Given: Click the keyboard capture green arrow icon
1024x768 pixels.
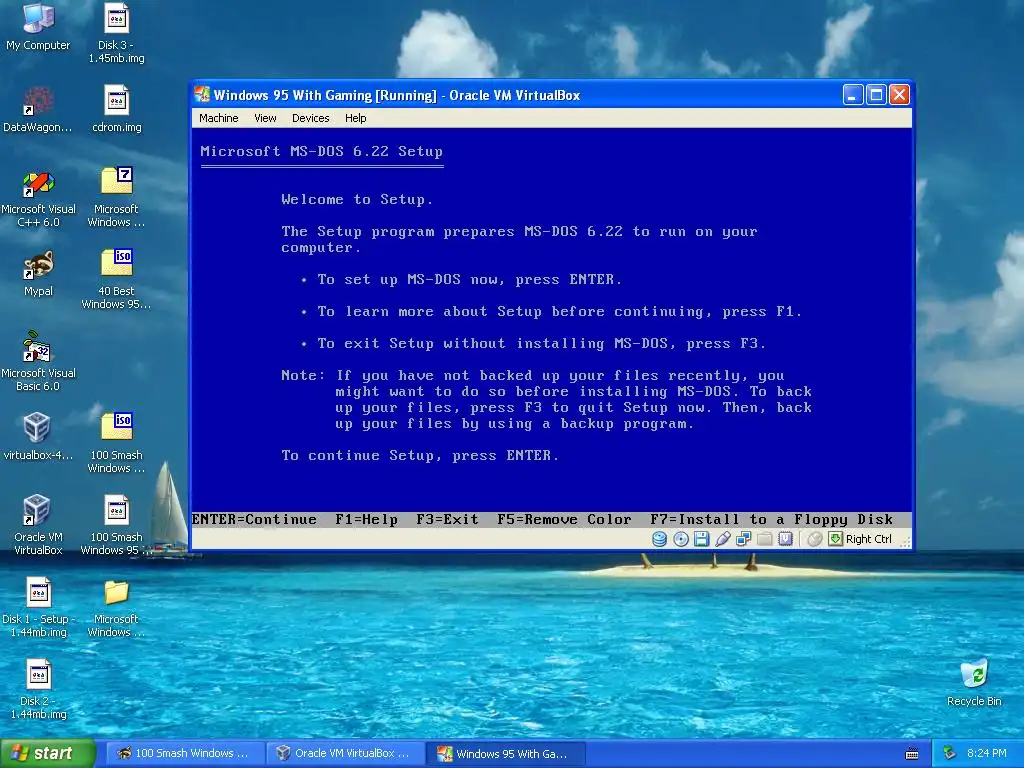Looking at the screenshot, I should click(835, 539).
